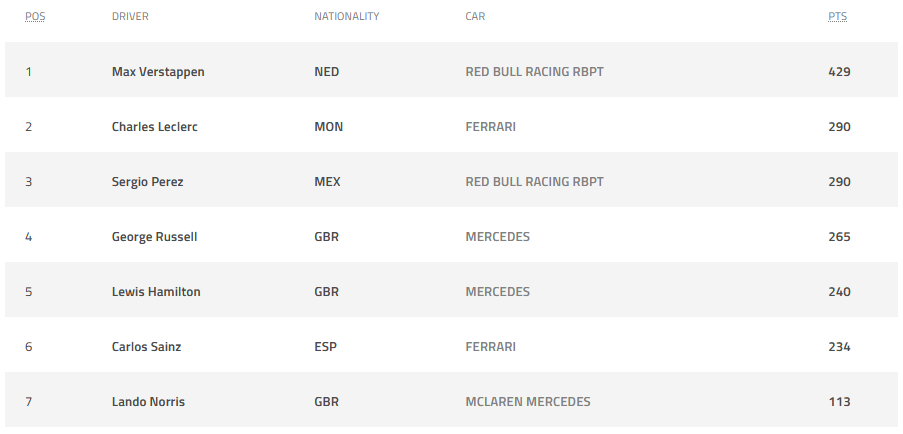Click the POS column header
The image size is (903, 434).
pyautogui.click(x=35, y=17)
